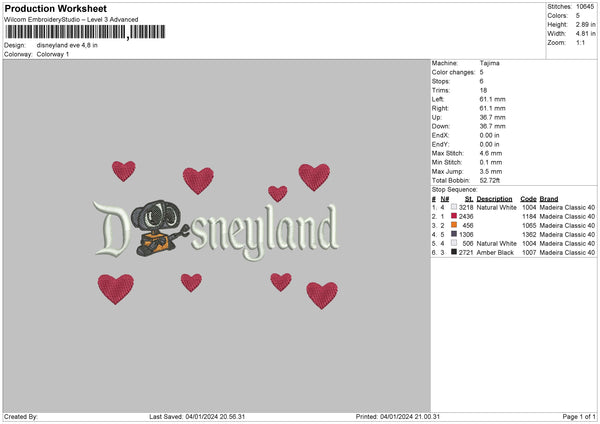Click thread code 1362 in stop sequence

[529, 235]
